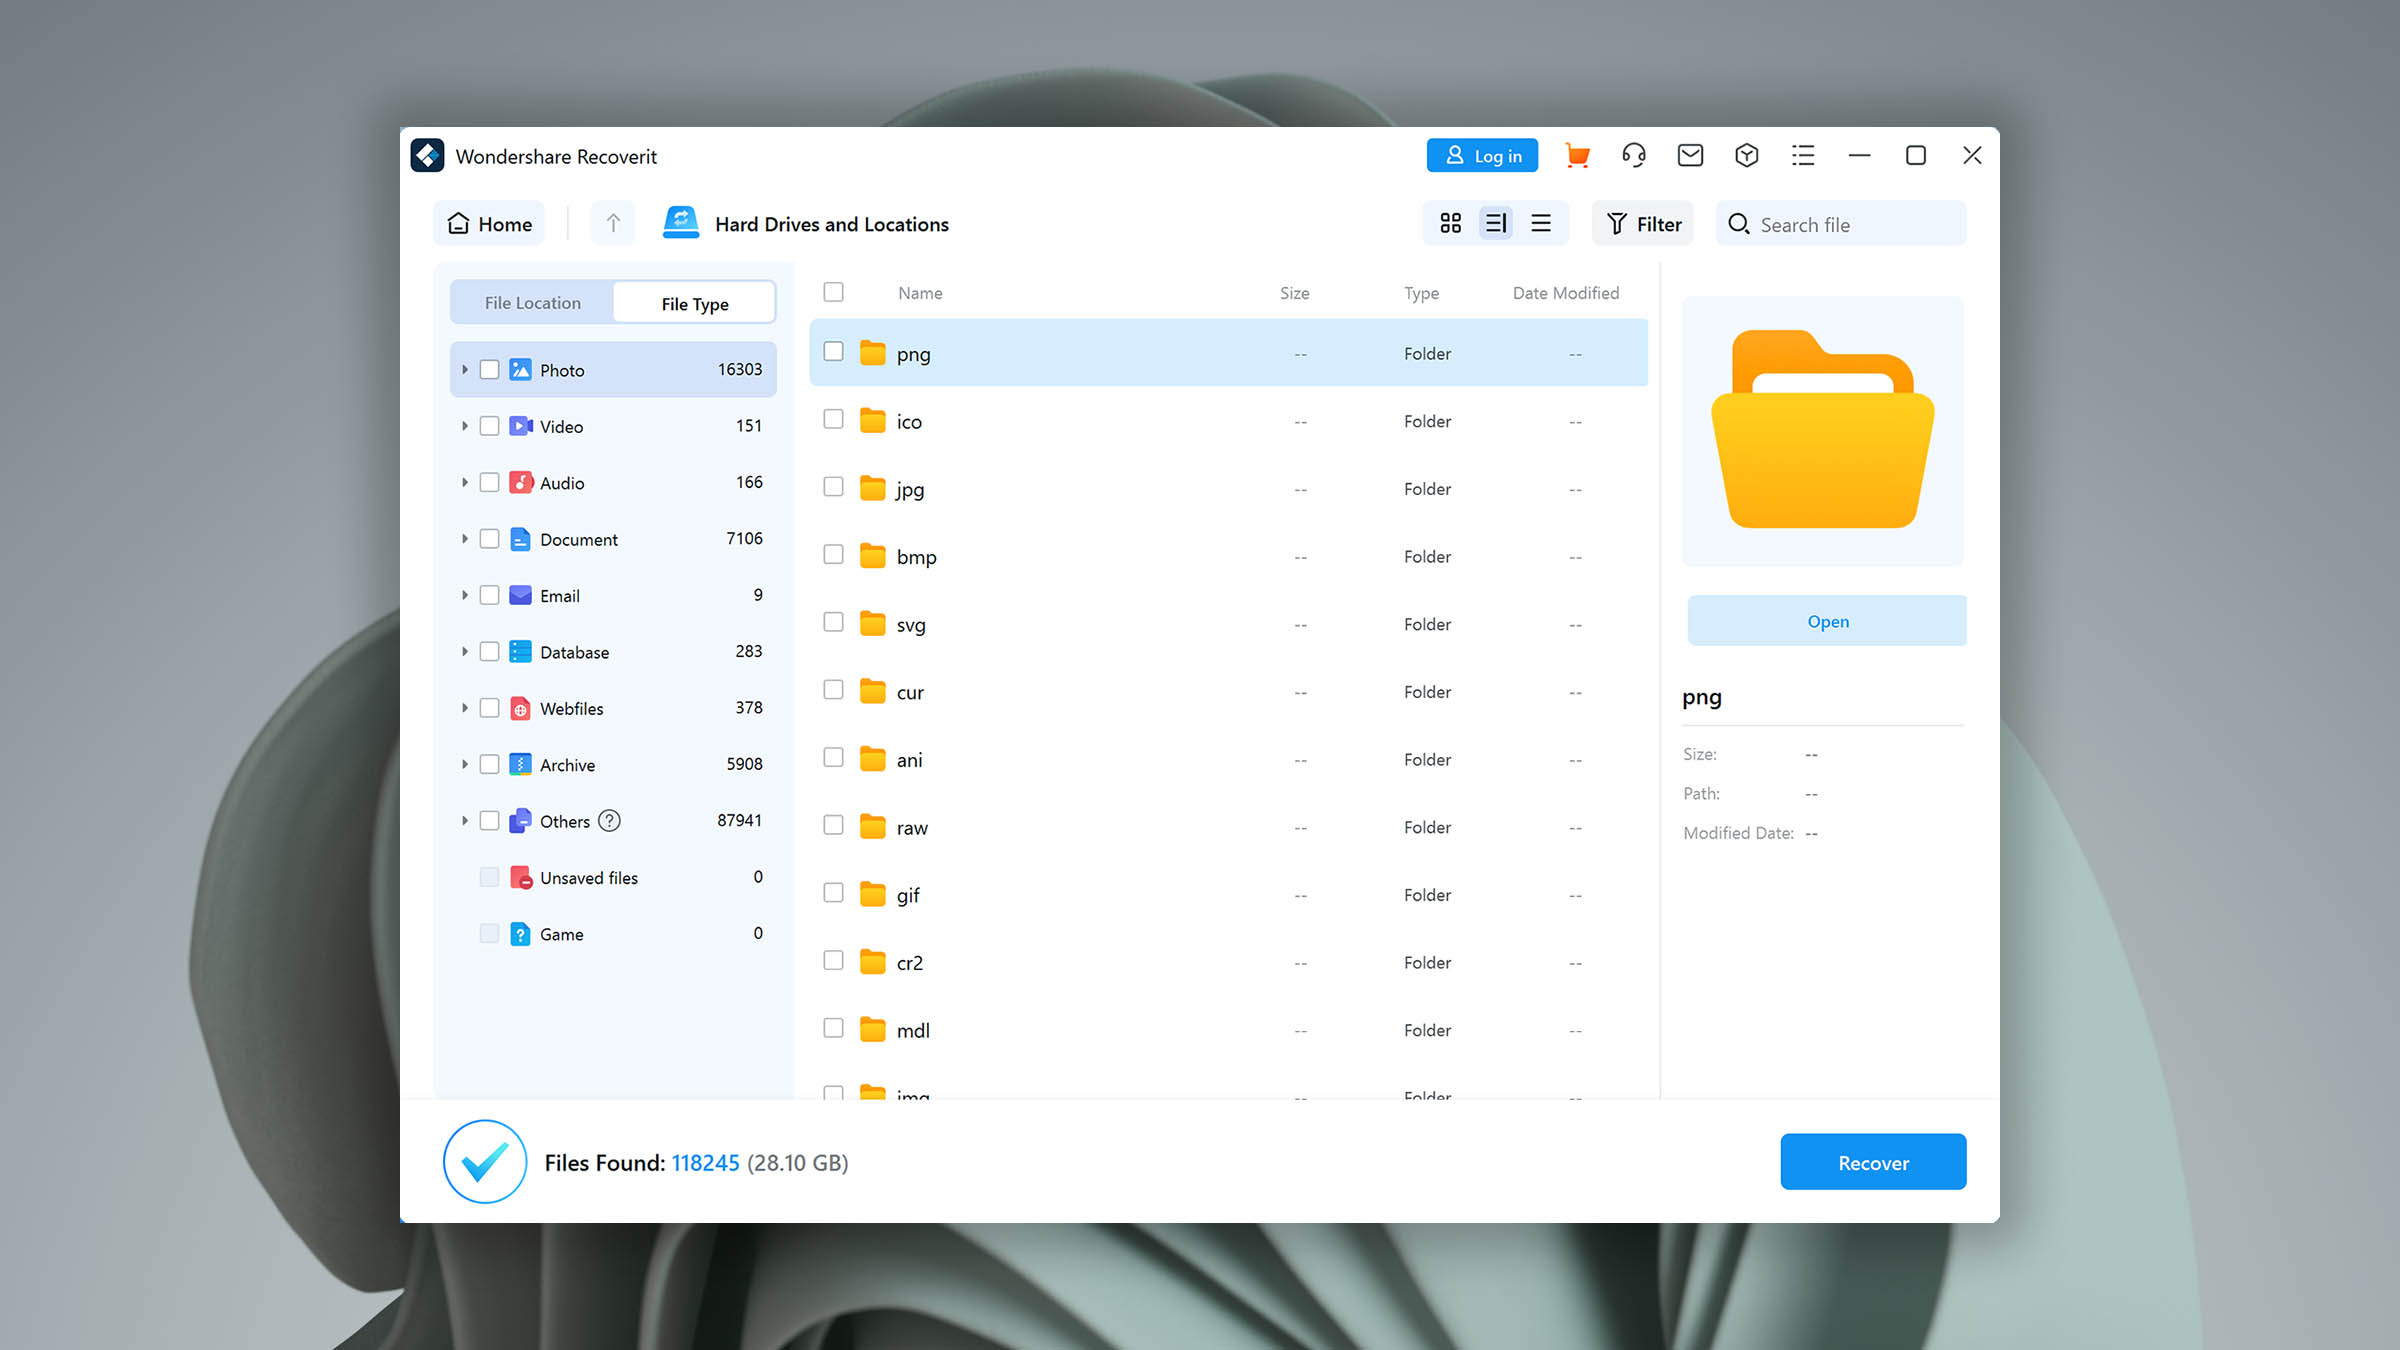Select the gif folder row

pos(1228,895)
